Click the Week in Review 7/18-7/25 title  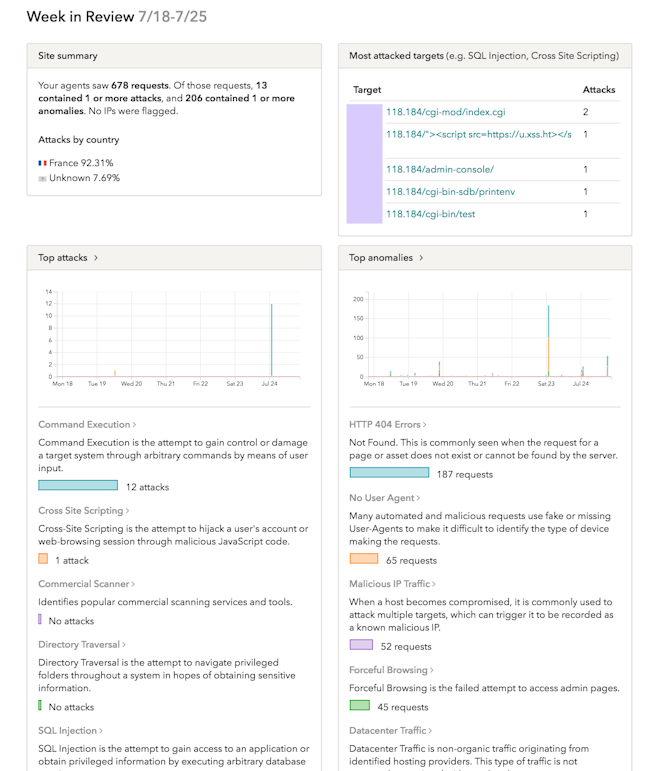coord(117,17)
